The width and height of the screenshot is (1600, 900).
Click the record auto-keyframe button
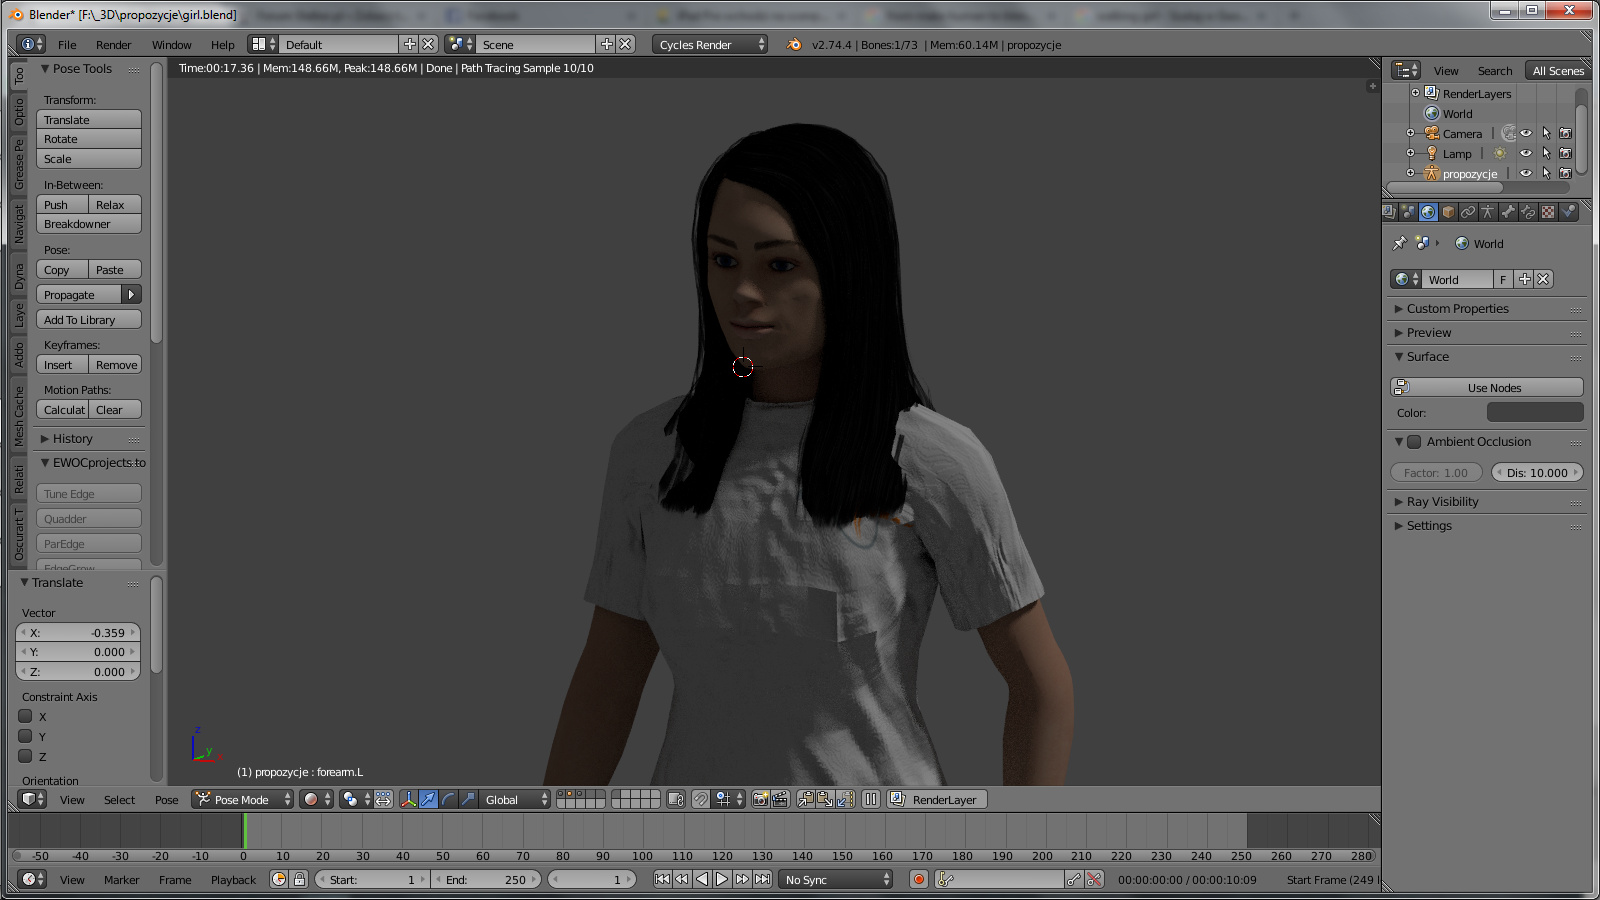(919, 880)
